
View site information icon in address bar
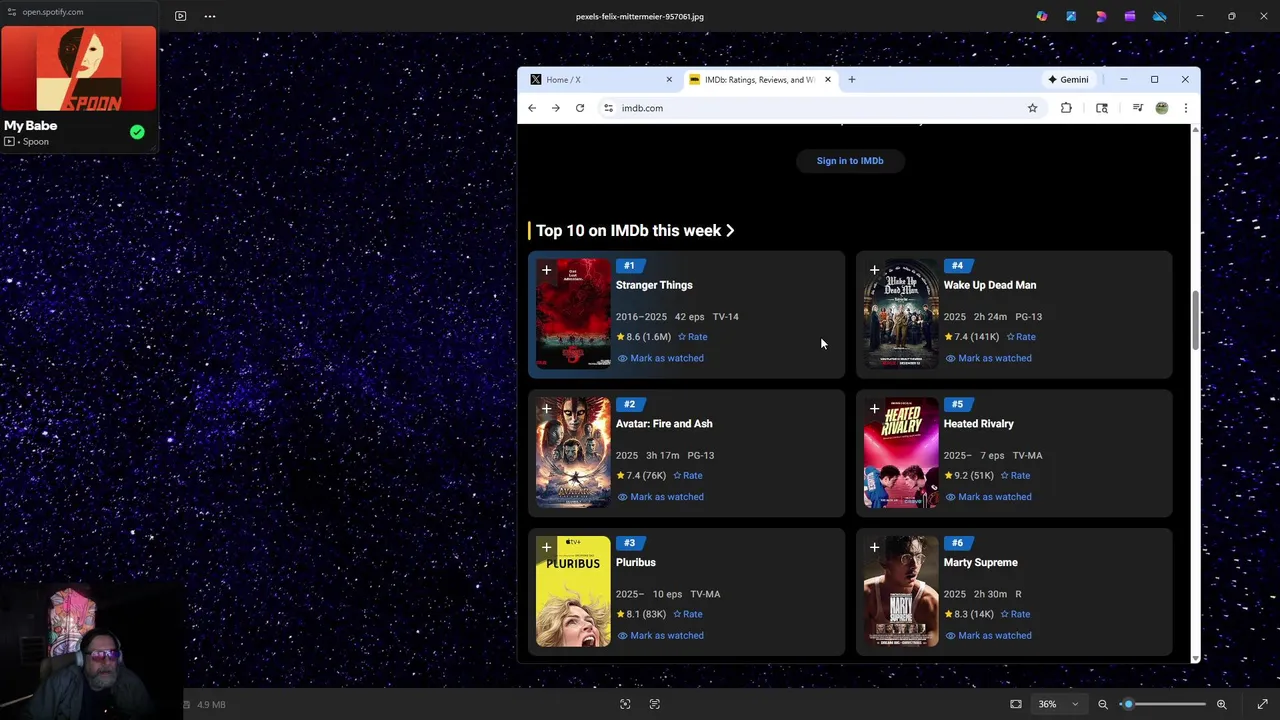pyautogui.click(x=608, y=108)
